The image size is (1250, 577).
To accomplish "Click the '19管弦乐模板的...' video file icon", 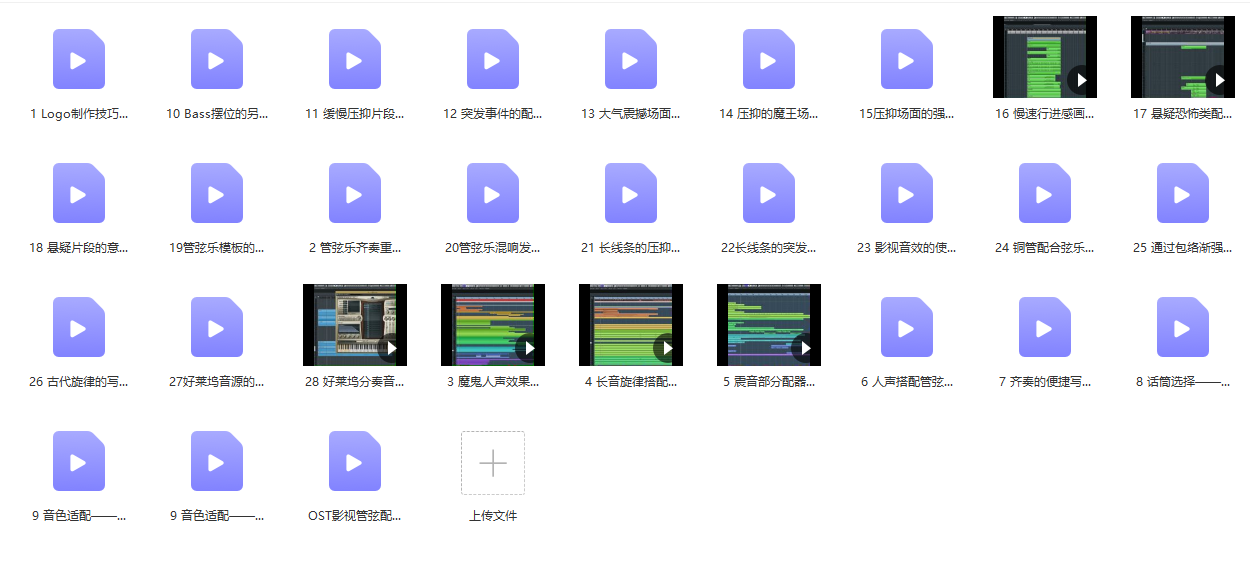I will 217,193.
